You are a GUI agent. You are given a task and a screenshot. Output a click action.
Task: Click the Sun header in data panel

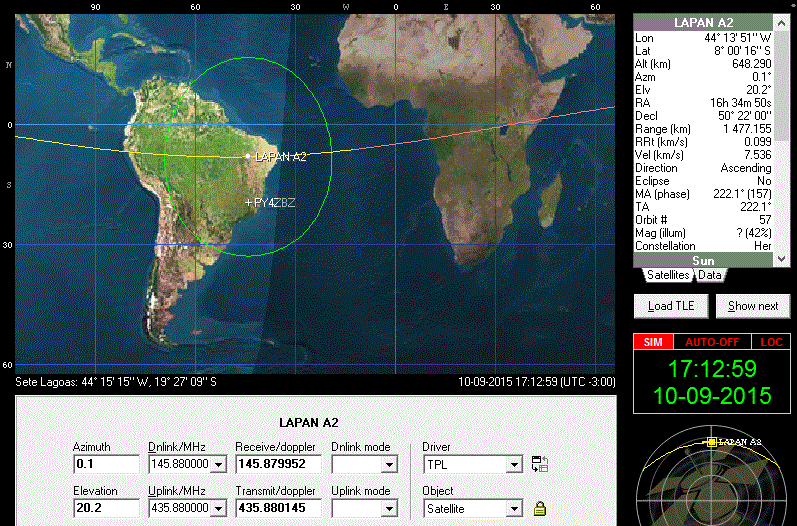click(703, 260)
